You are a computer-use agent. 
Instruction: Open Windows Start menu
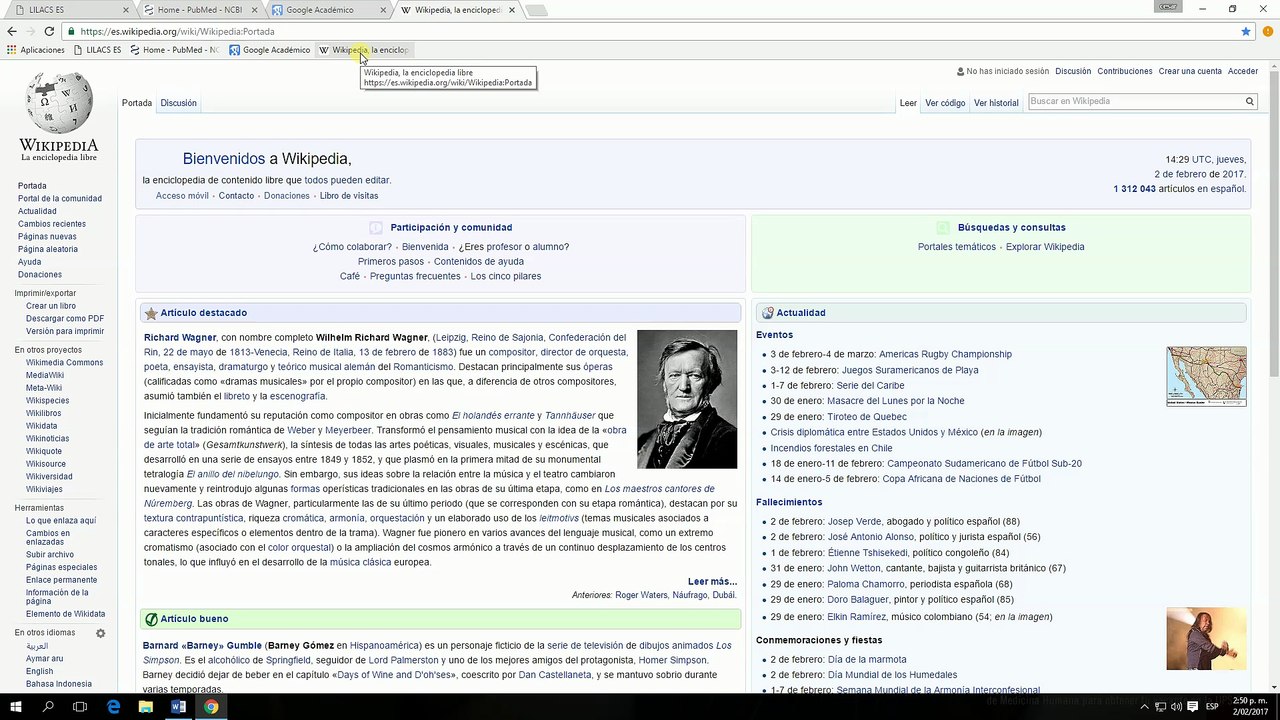pyautogui.click(x=16, y=707)
